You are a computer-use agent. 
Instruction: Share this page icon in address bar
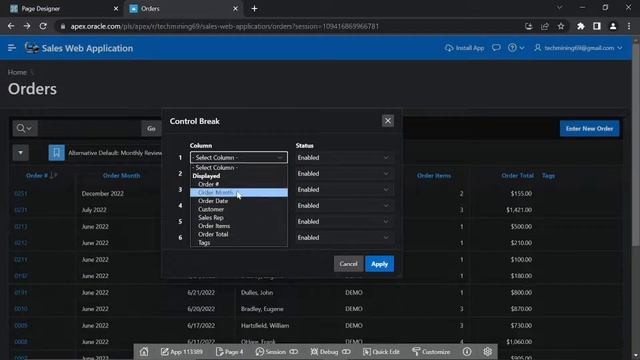point(544,26)
